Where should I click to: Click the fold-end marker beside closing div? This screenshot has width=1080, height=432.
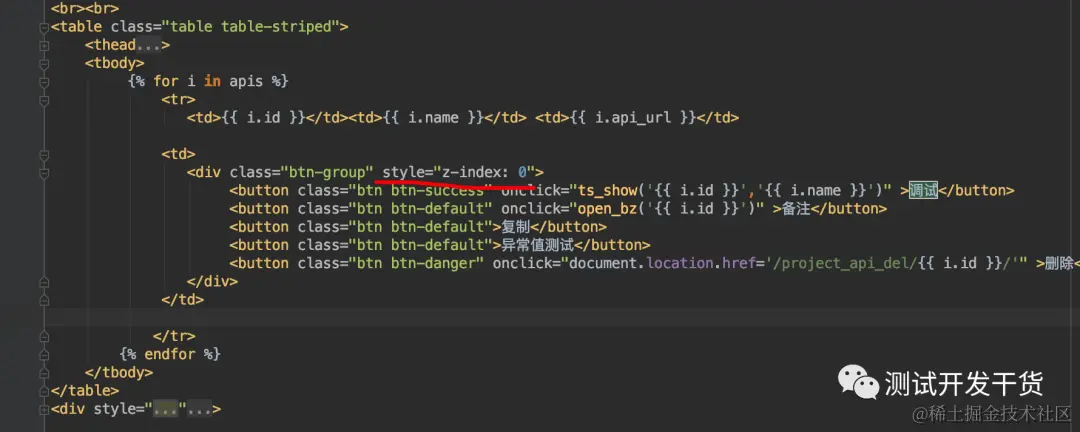click(x=44, y=282)
